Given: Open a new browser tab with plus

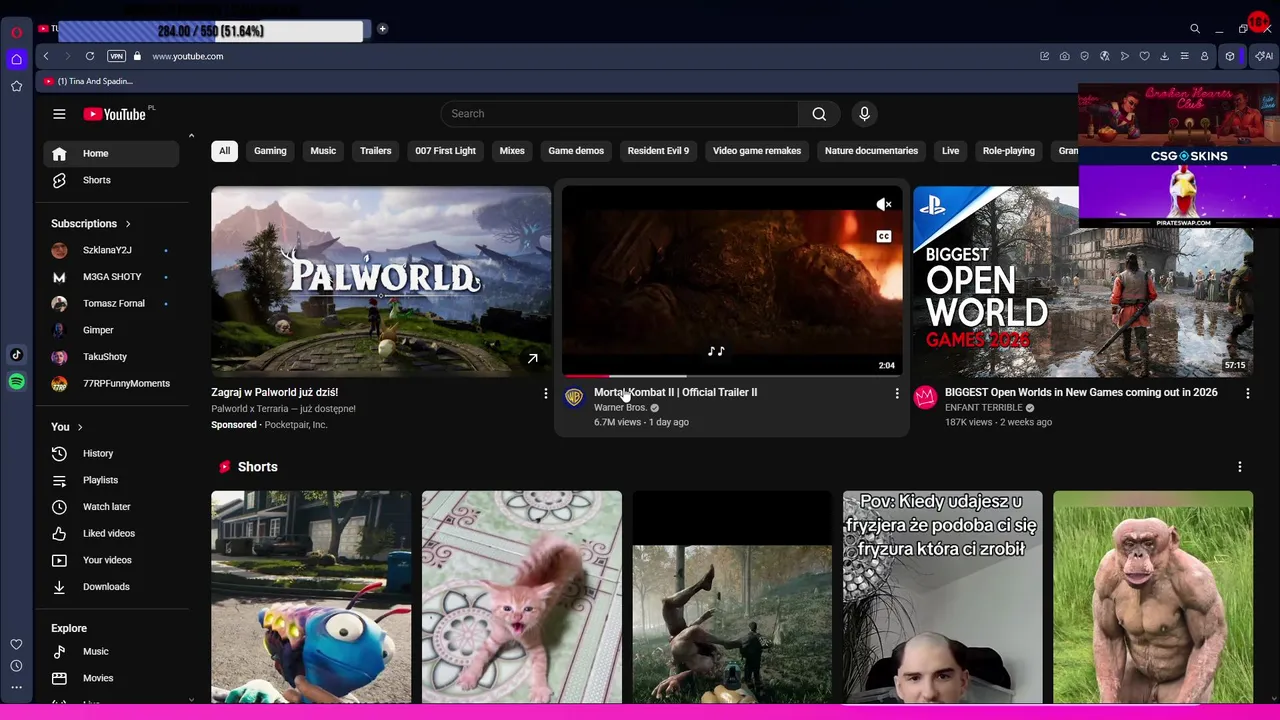Looking at the screenshot, I should (382, 29).
